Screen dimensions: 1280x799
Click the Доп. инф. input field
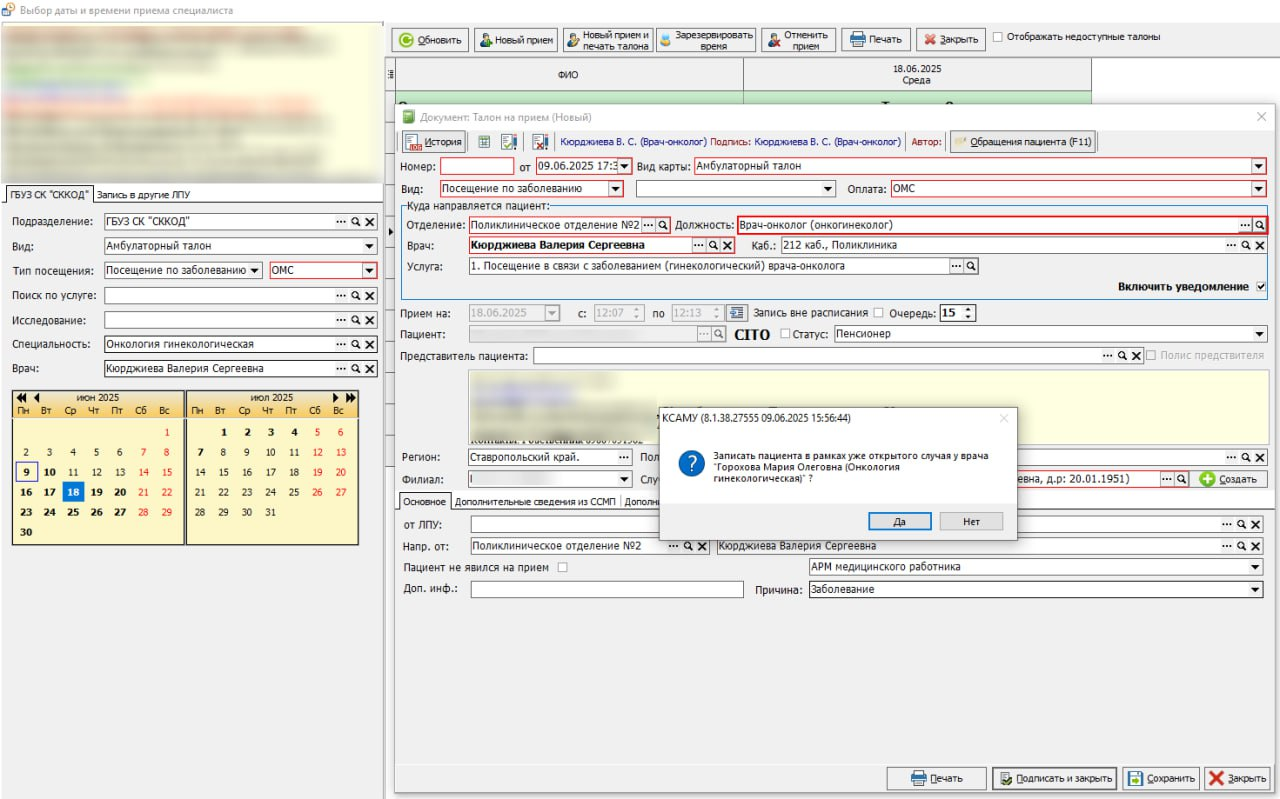point(607,590)
